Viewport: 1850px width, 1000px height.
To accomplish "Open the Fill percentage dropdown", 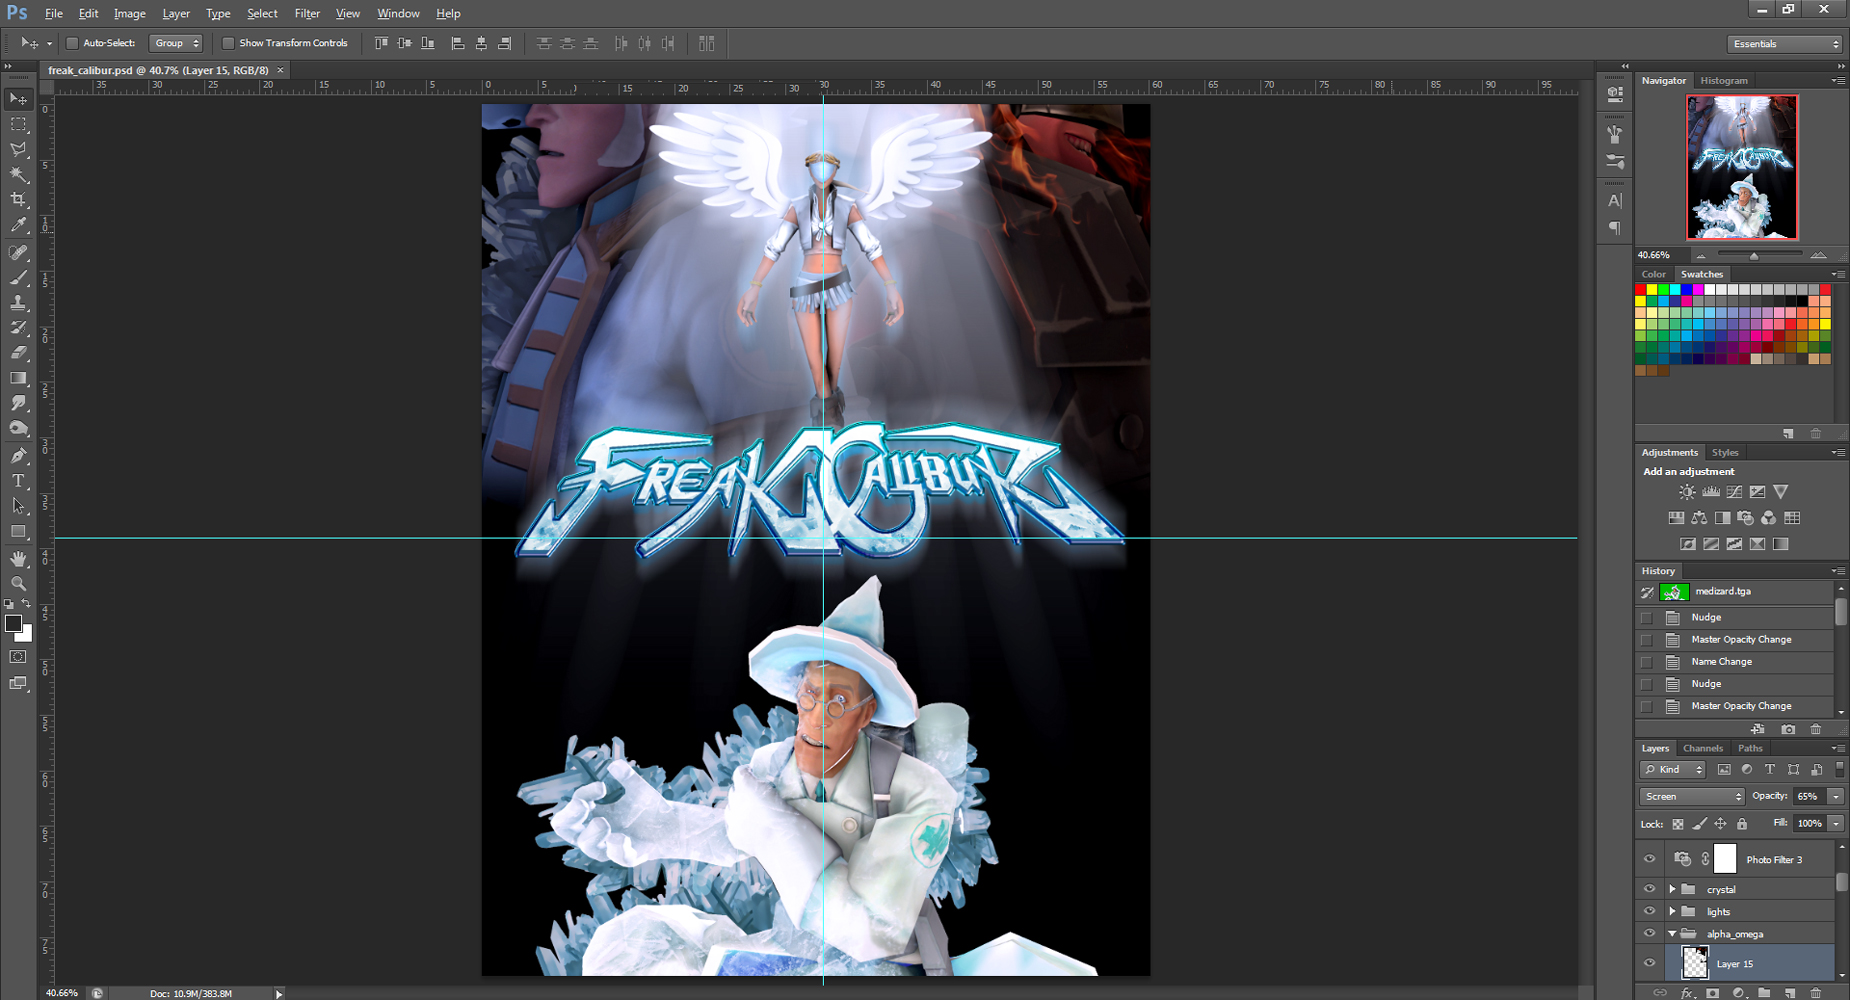I will [1836, 823].
